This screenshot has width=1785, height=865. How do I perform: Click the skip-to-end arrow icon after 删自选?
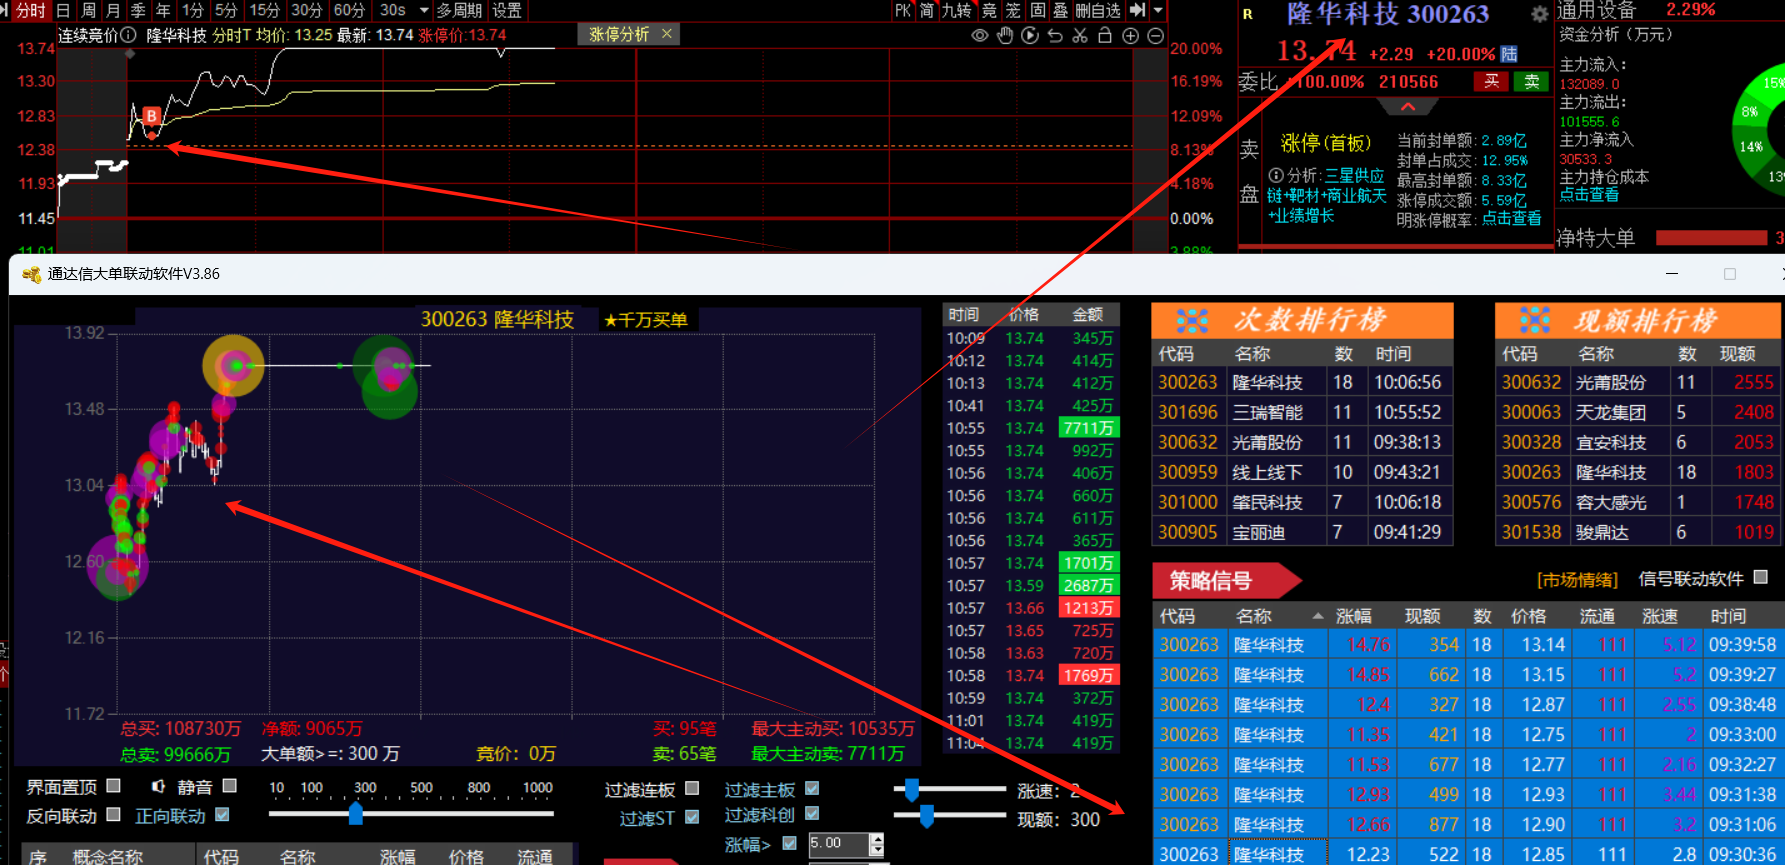coord(1138,10)
